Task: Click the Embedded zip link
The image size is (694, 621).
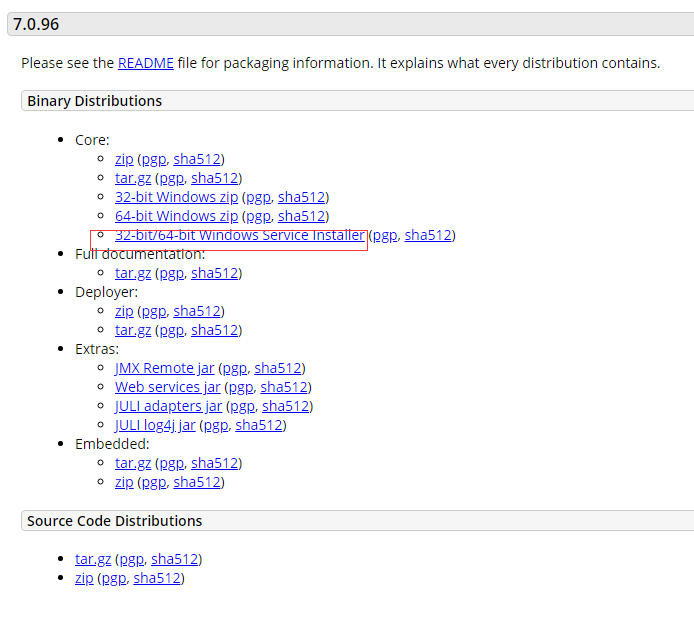Action: point(124,482)
